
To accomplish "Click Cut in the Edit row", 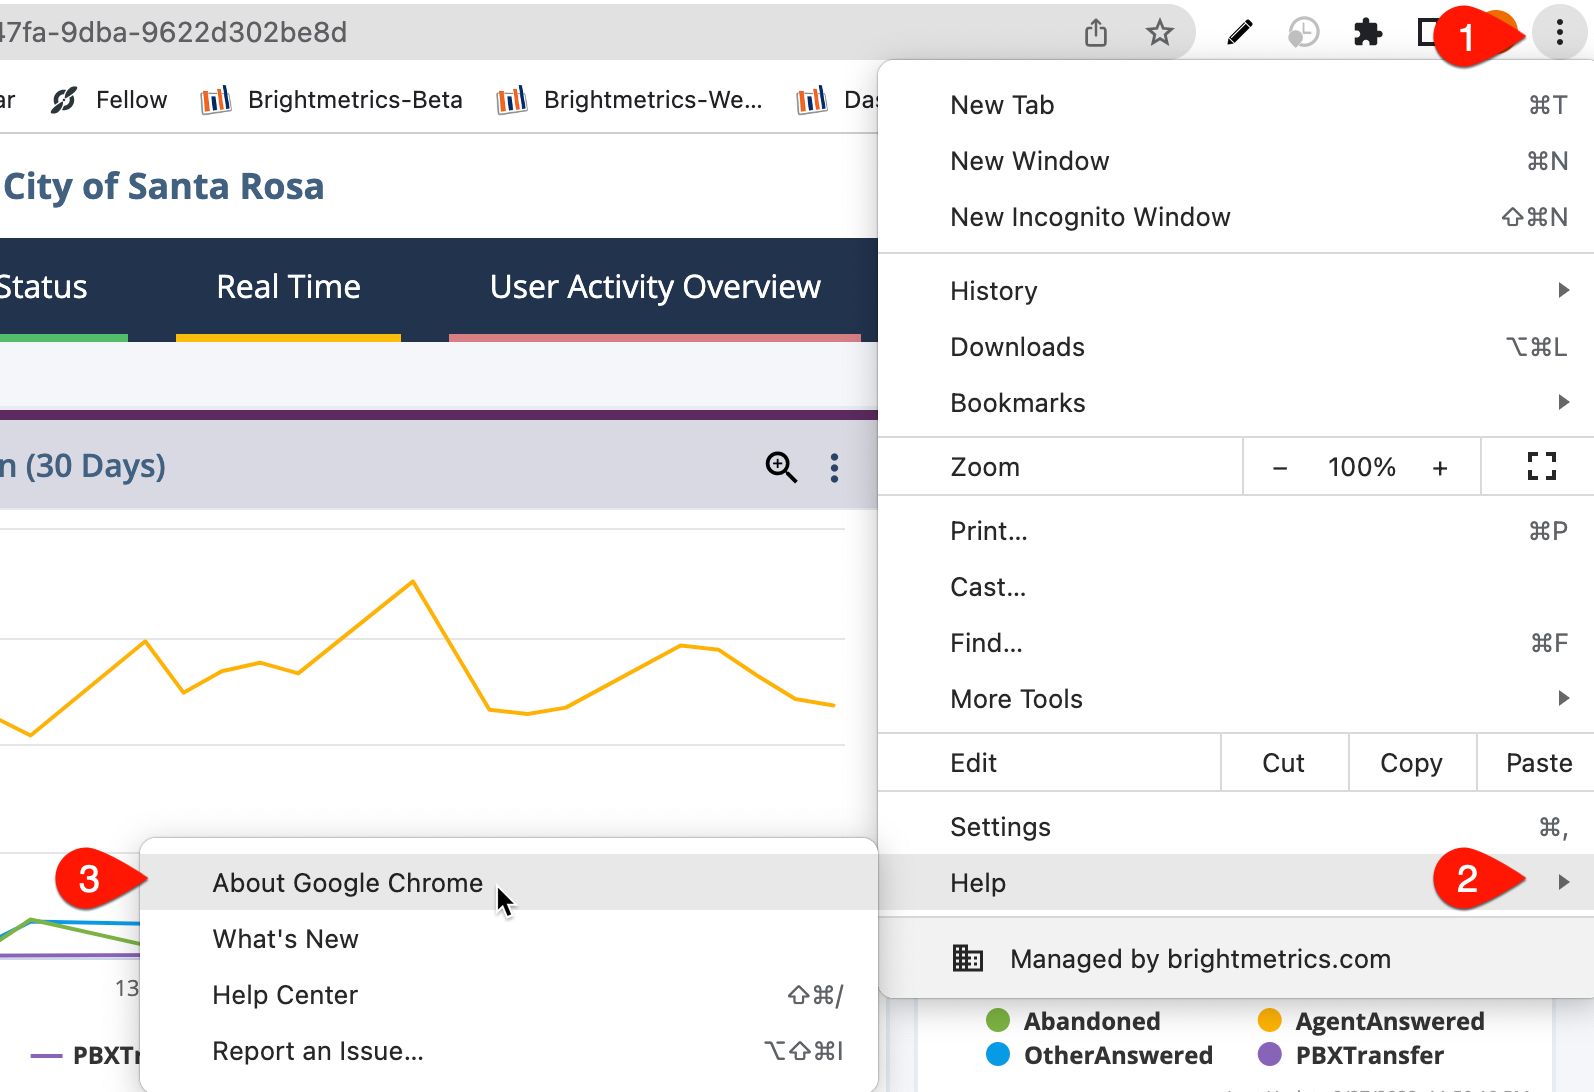I will (x=1284, y=763).
